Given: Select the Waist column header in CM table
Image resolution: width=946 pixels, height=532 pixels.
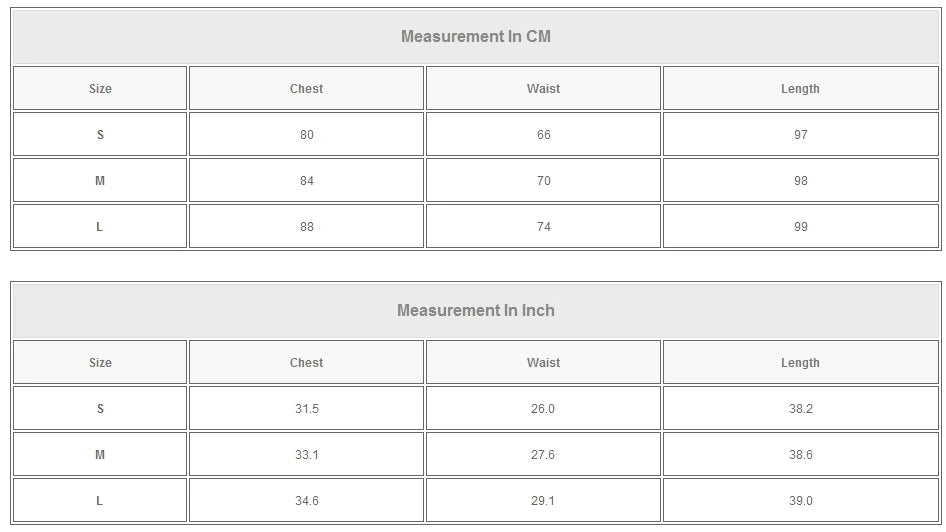Looking at the screenshot, I should (543, 89).
